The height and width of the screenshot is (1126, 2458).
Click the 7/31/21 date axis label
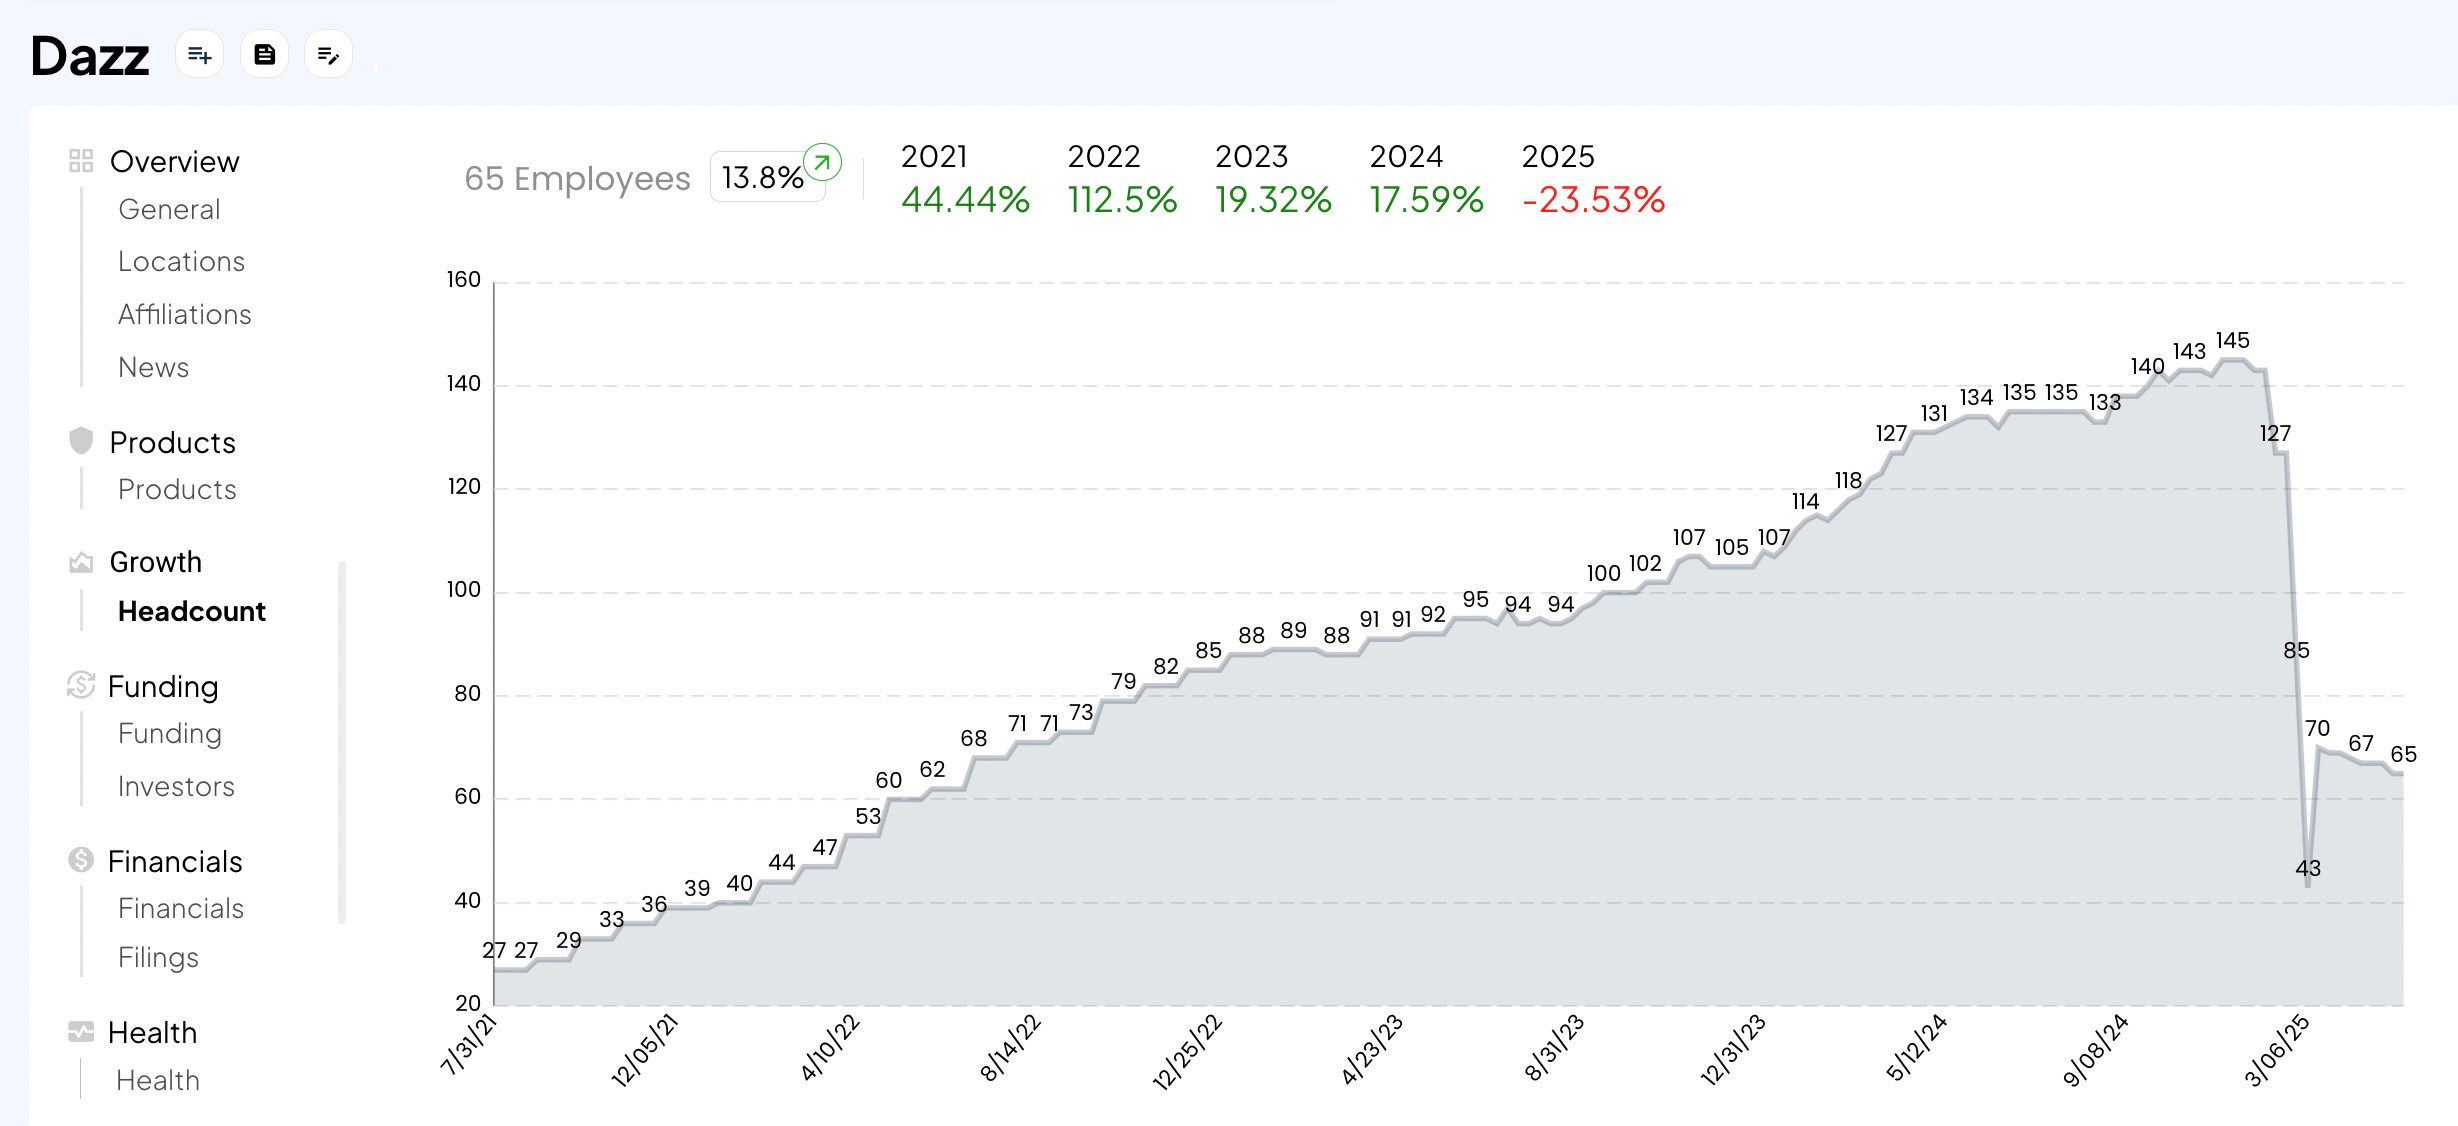click(x=468, y=1043)
